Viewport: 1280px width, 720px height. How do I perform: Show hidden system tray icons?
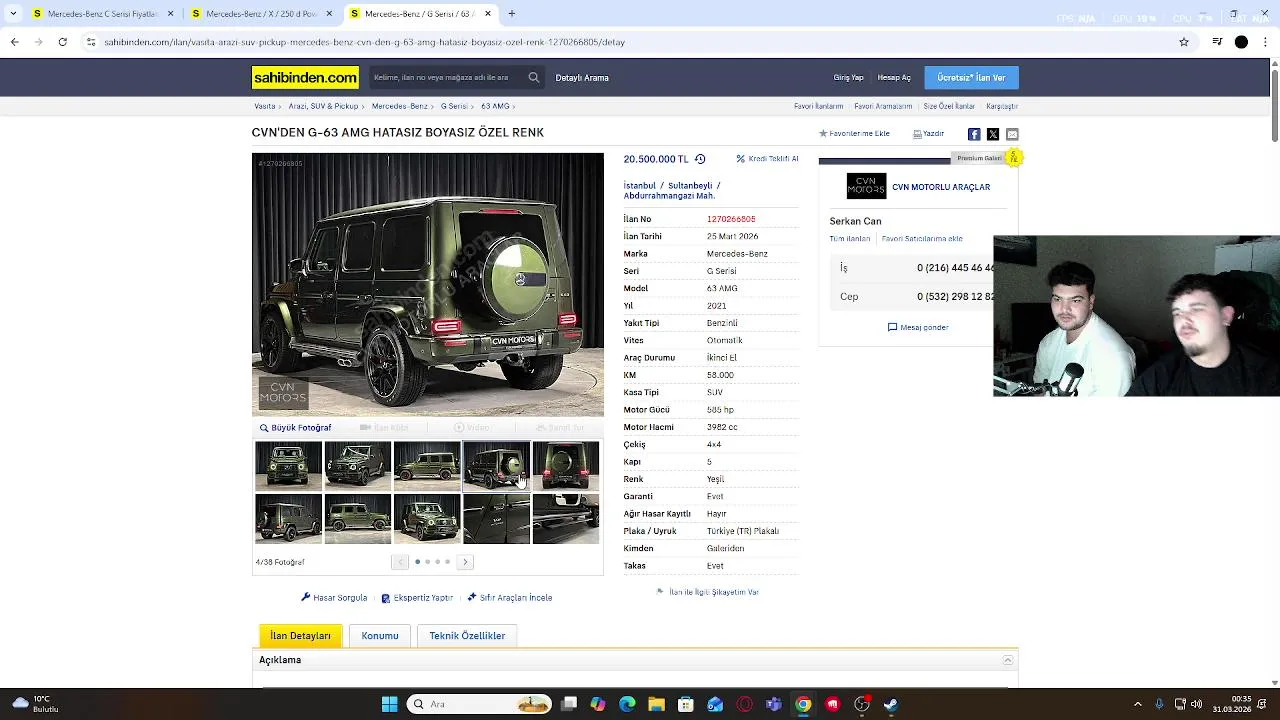1138,704
